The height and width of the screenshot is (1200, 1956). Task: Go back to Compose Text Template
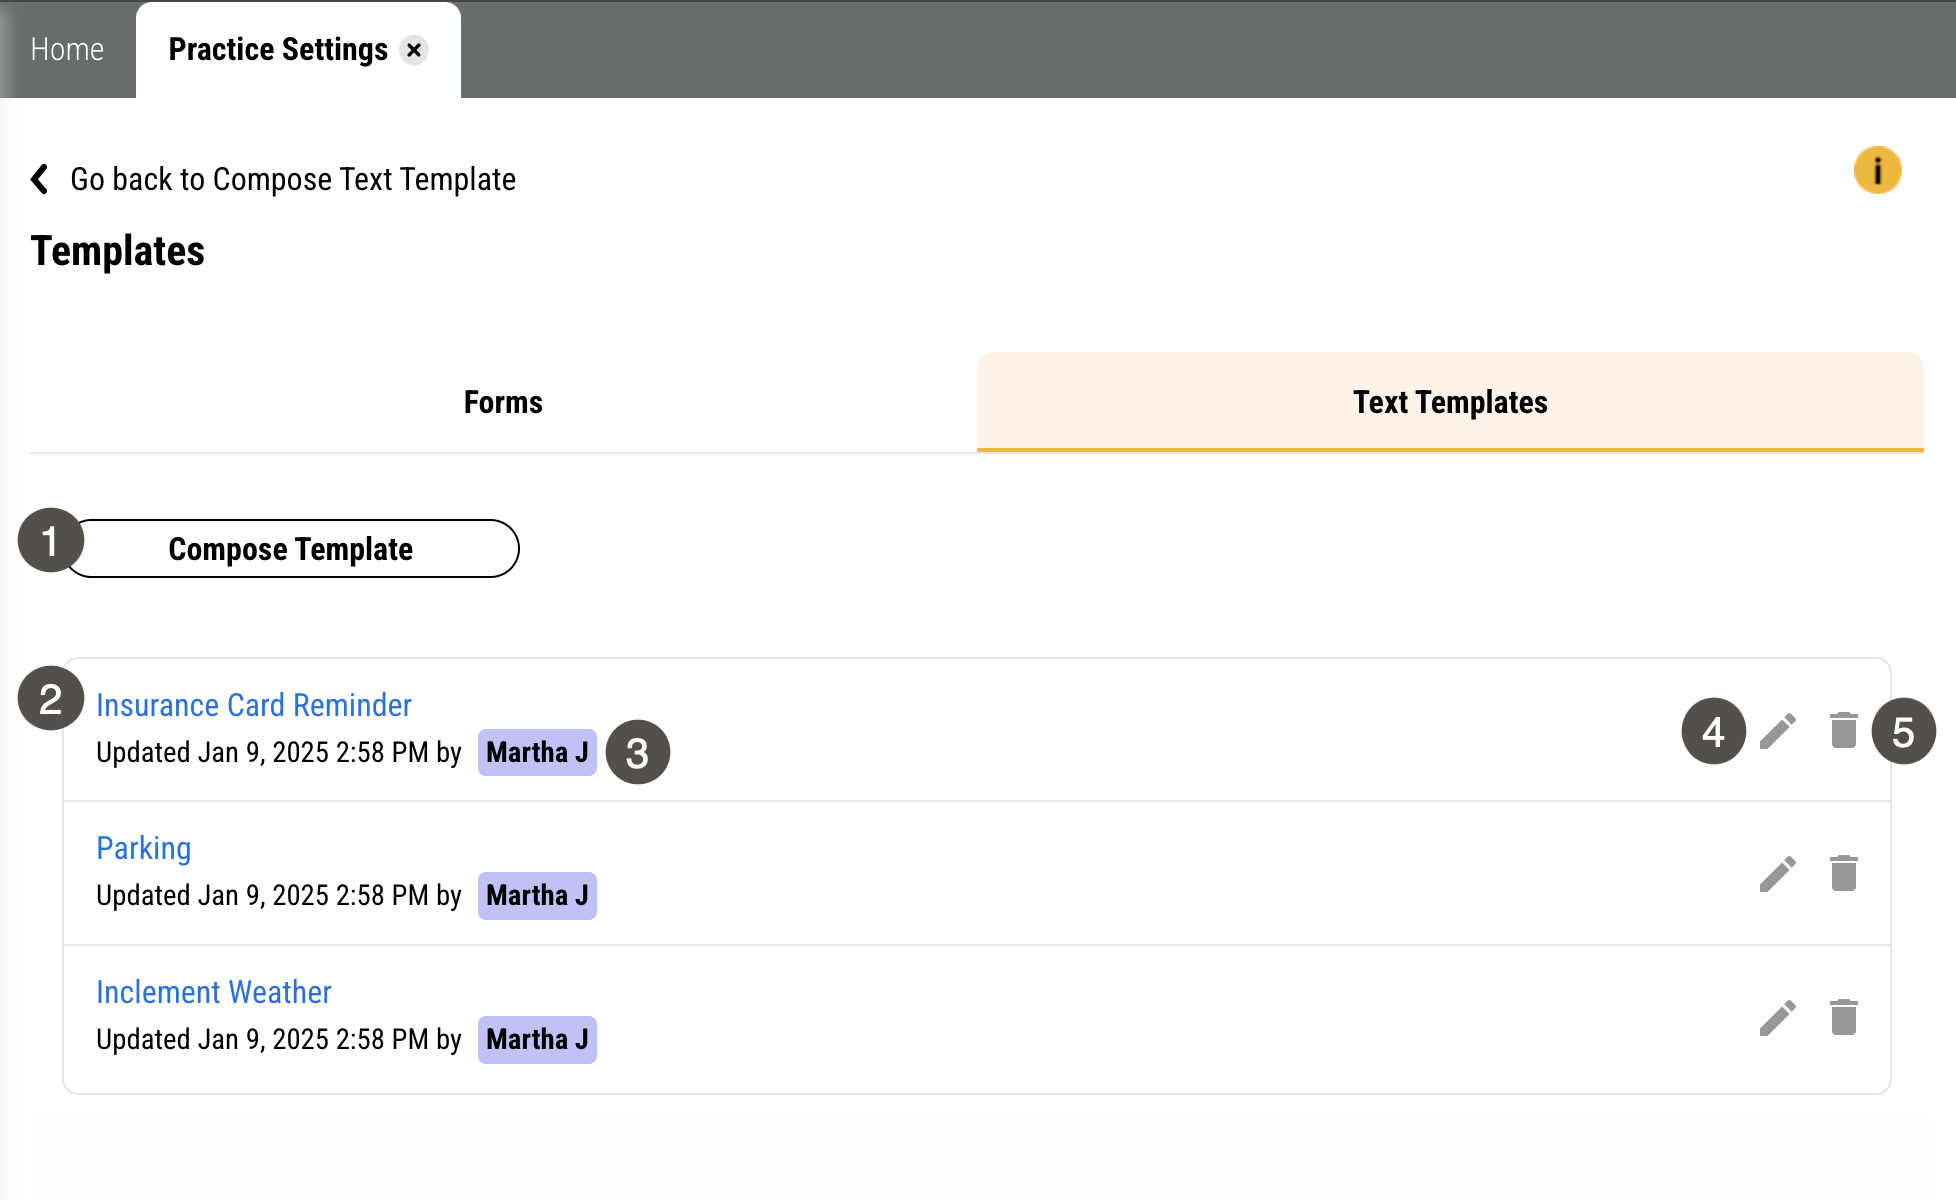click(293, 179)
